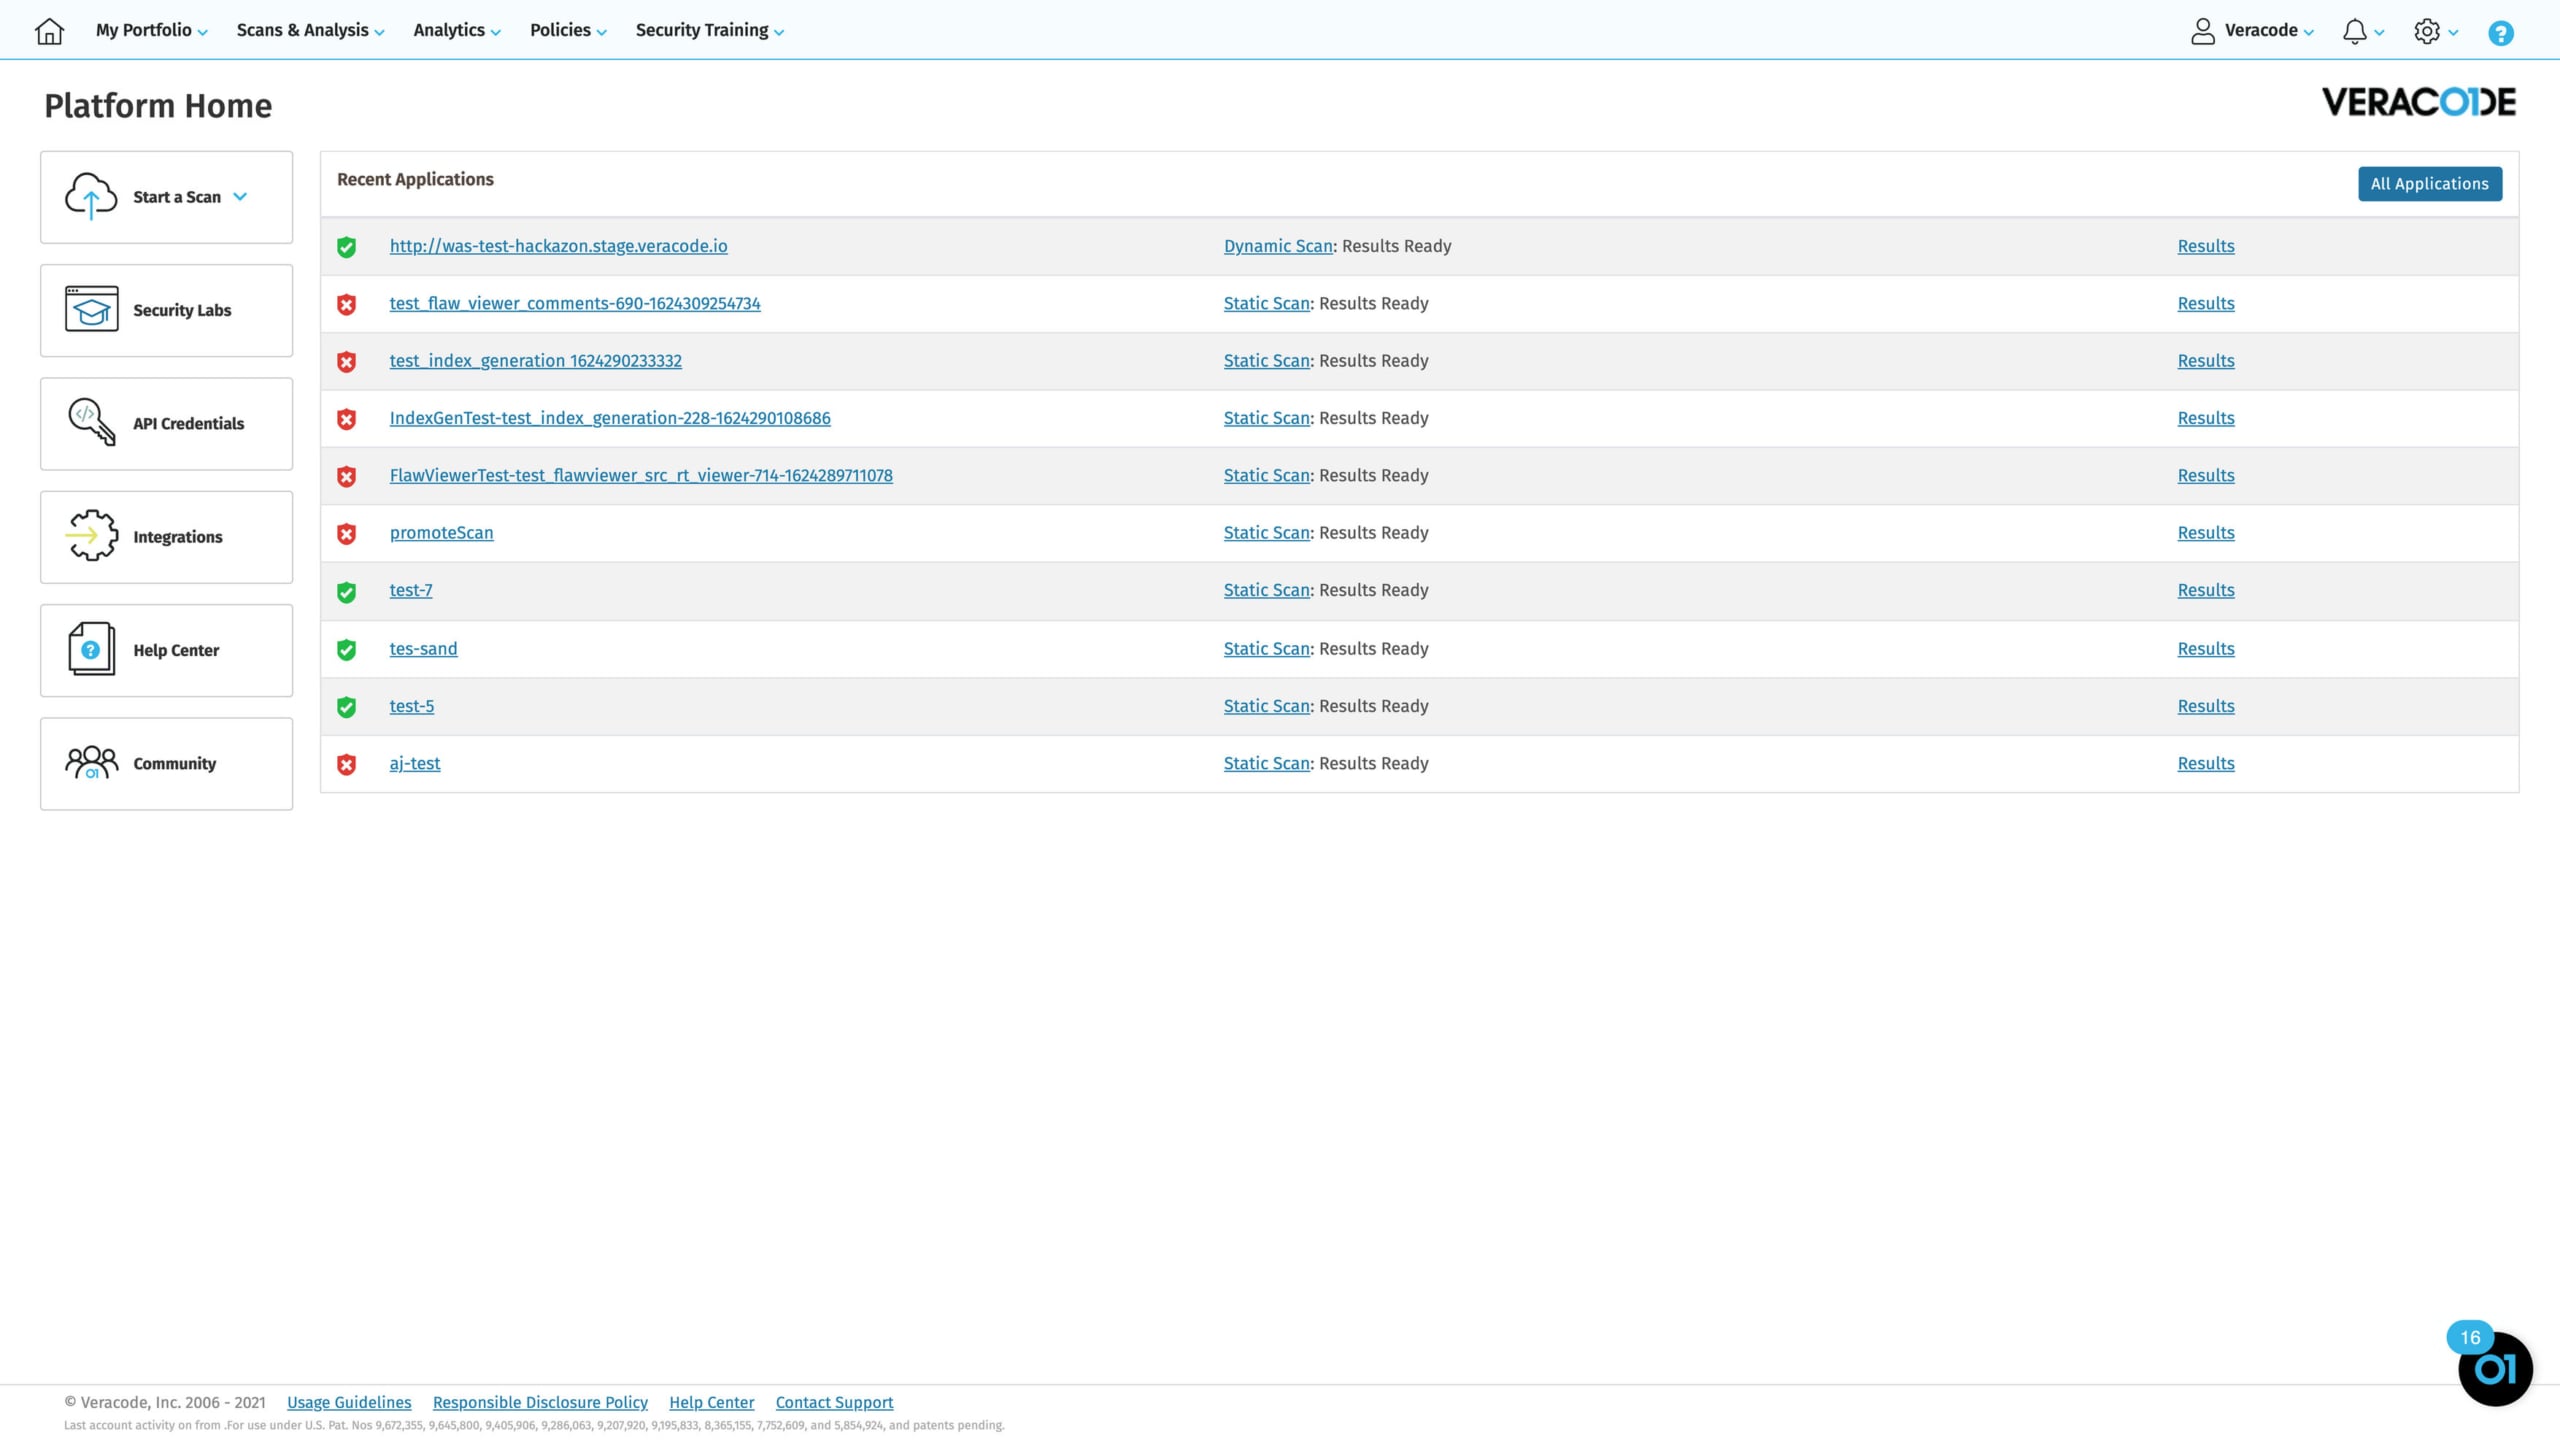Image resolution: width=2560 pixels, height=1440 pixels.
Task: Click the All Applications button
Action: [x=2430, y=184]
